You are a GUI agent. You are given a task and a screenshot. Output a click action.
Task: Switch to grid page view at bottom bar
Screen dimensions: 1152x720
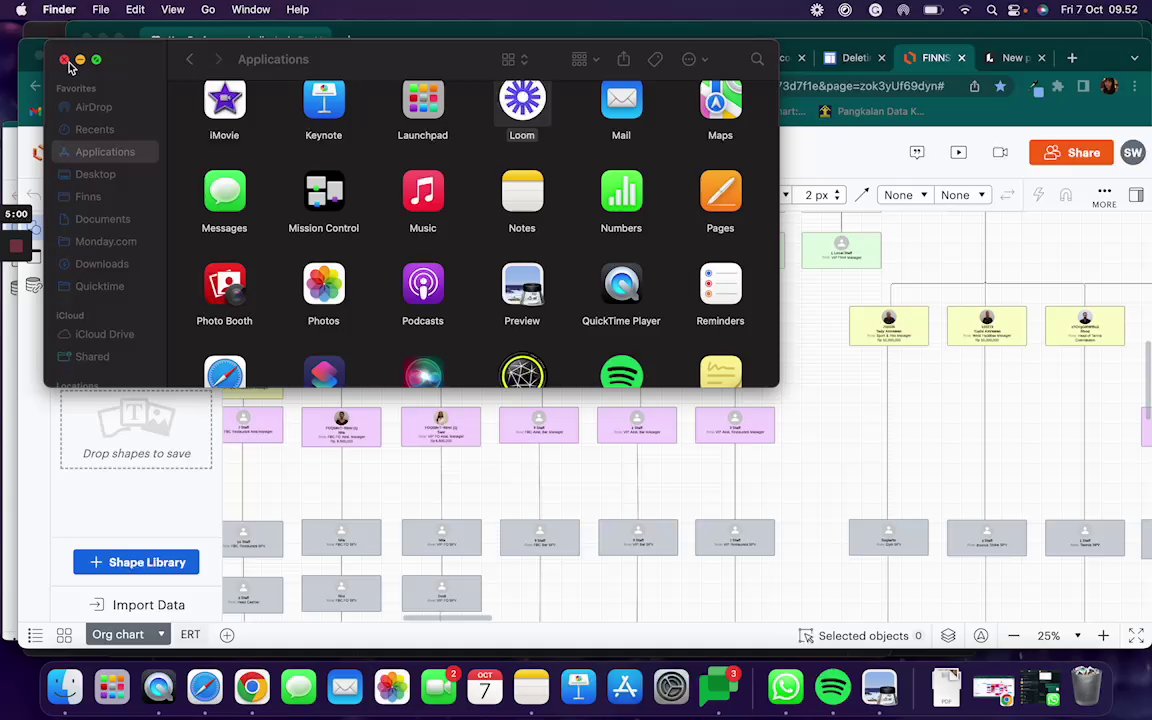pos(64,636)
